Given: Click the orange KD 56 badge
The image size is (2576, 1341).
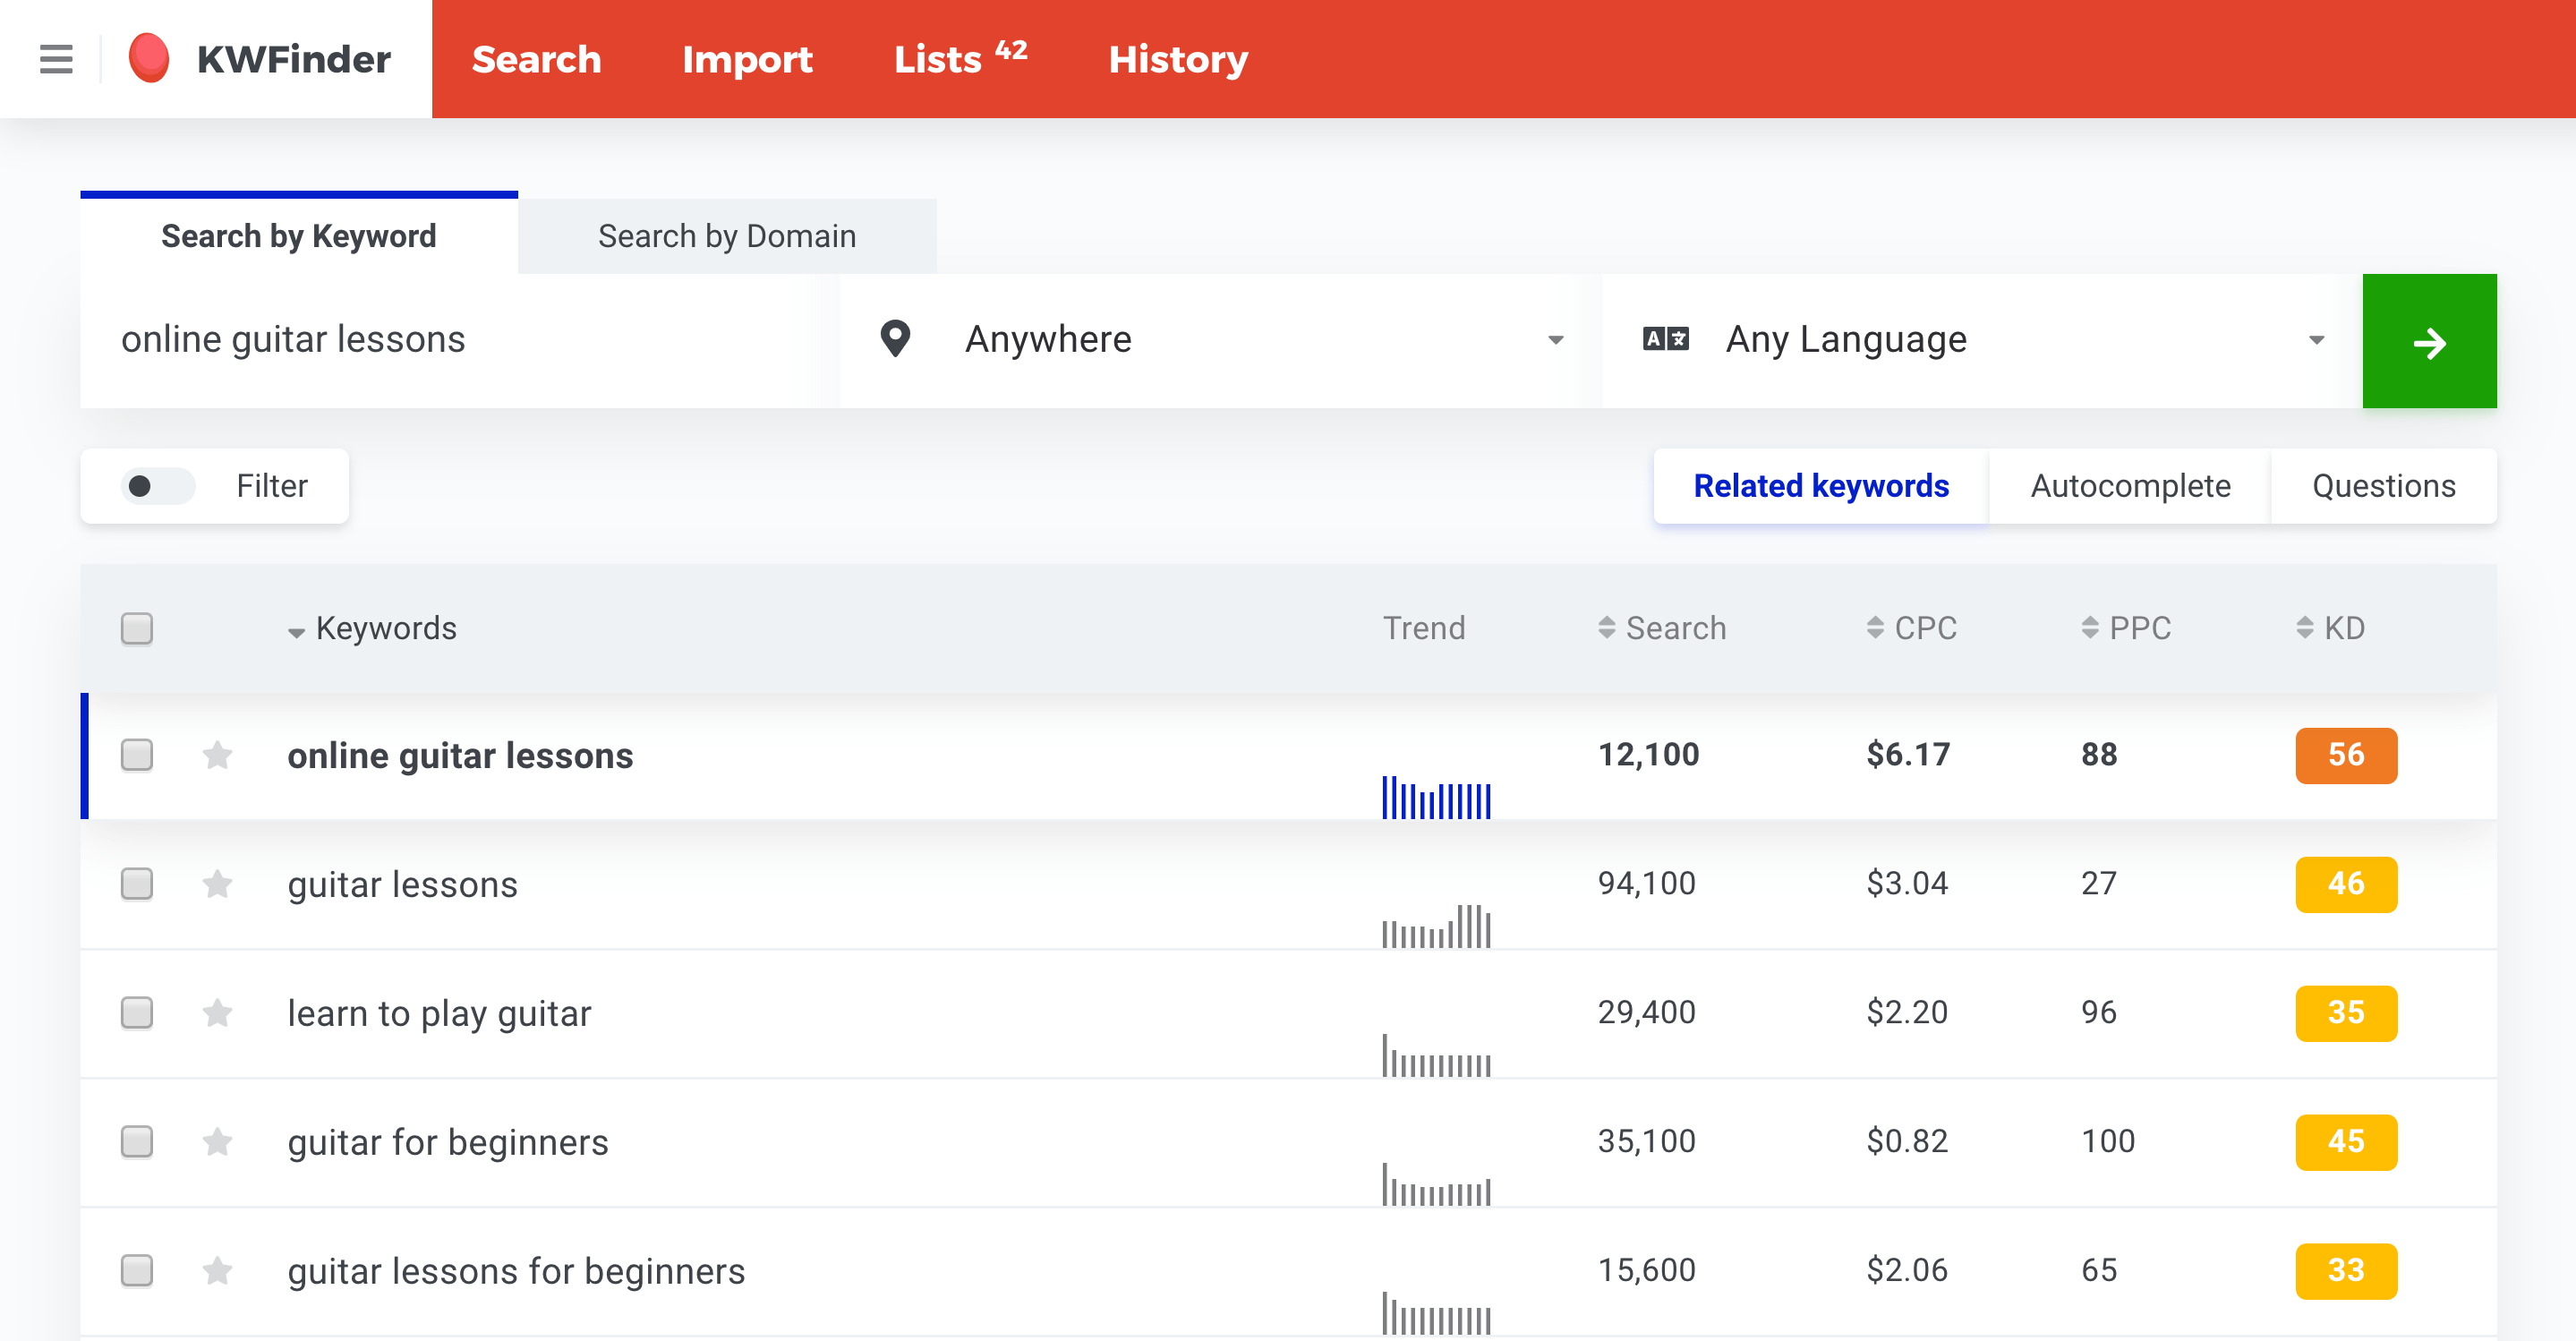Looking at the screenshot, I should 2346,755.
